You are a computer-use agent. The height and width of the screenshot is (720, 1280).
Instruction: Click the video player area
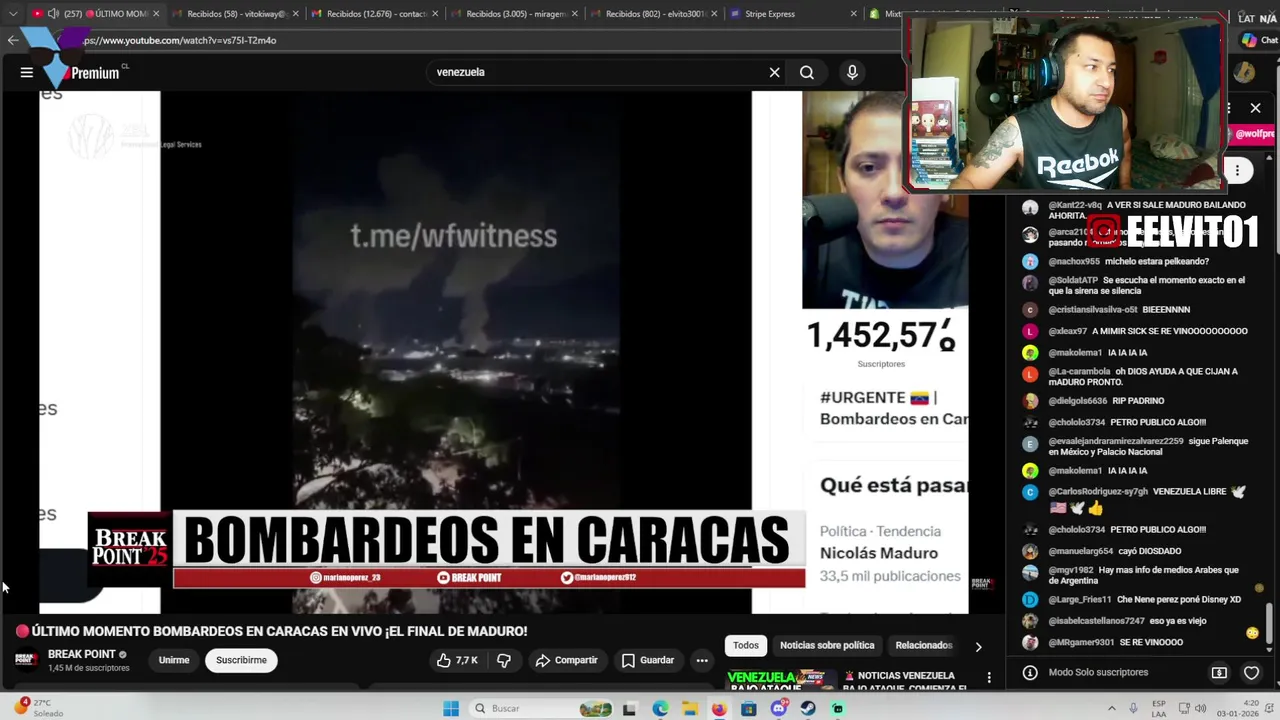503,352
